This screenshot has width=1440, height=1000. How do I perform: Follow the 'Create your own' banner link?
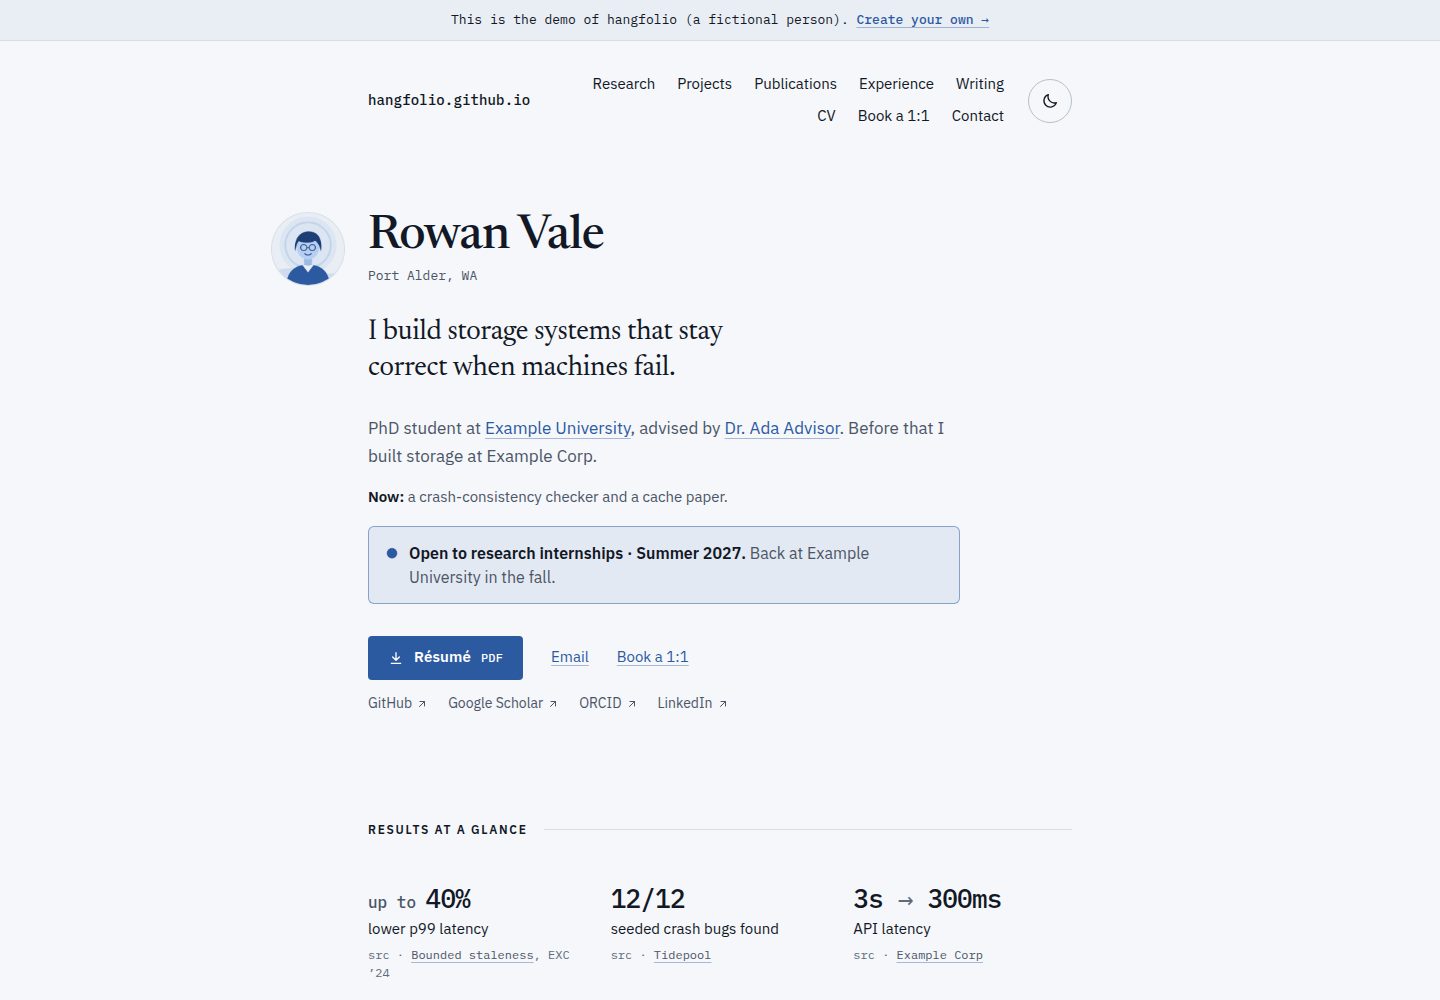[922, 20]
